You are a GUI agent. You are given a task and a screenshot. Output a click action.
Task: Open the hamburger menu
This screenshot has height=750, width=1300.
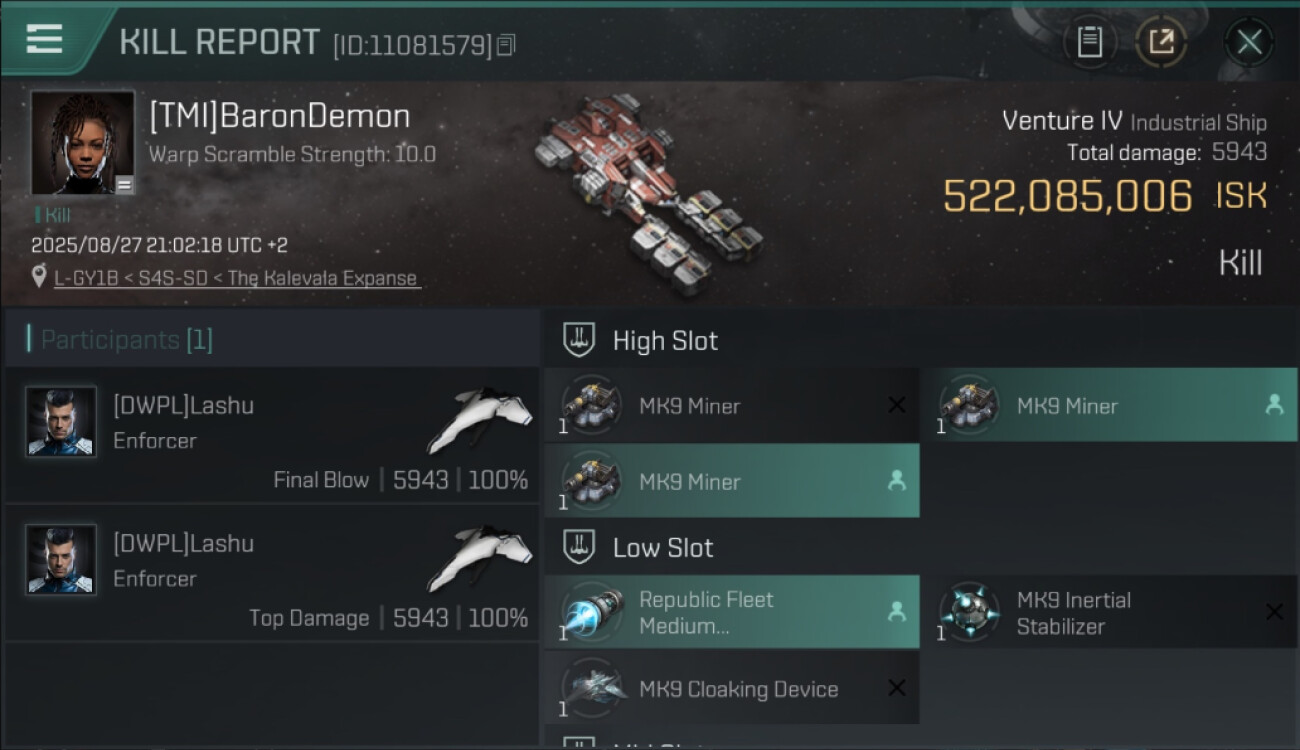tap(44, 39)
